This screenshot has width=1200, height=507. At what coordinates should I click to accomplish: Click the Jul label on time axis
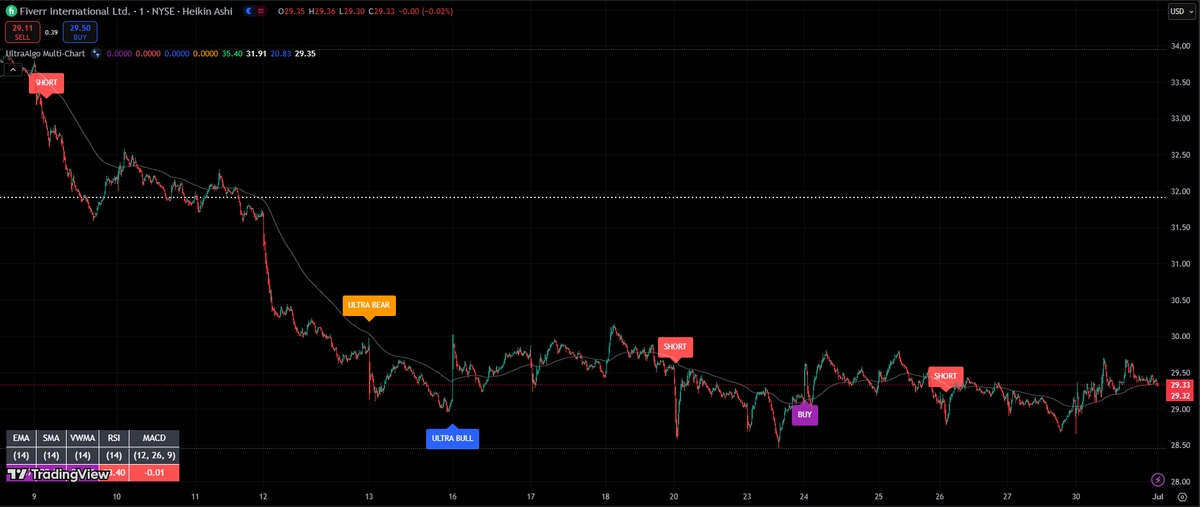click(x=1157, y=496)
